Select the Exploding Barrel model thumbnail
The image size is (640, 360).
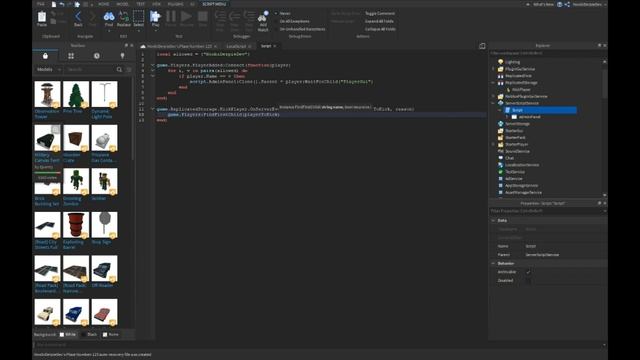[x=76, y=225]
